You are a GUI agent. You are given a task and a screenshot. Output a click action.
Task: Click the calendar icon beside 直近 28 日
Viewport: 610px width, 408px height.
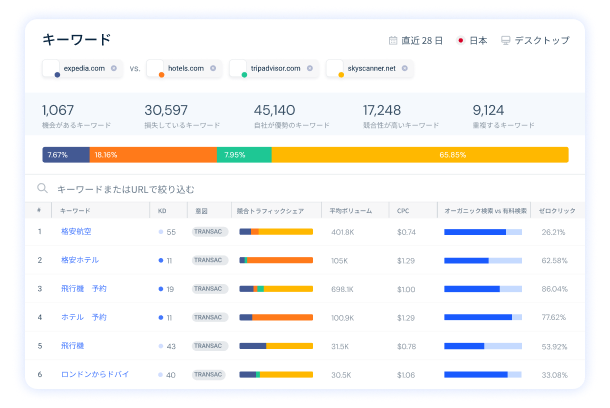[393, 41]
